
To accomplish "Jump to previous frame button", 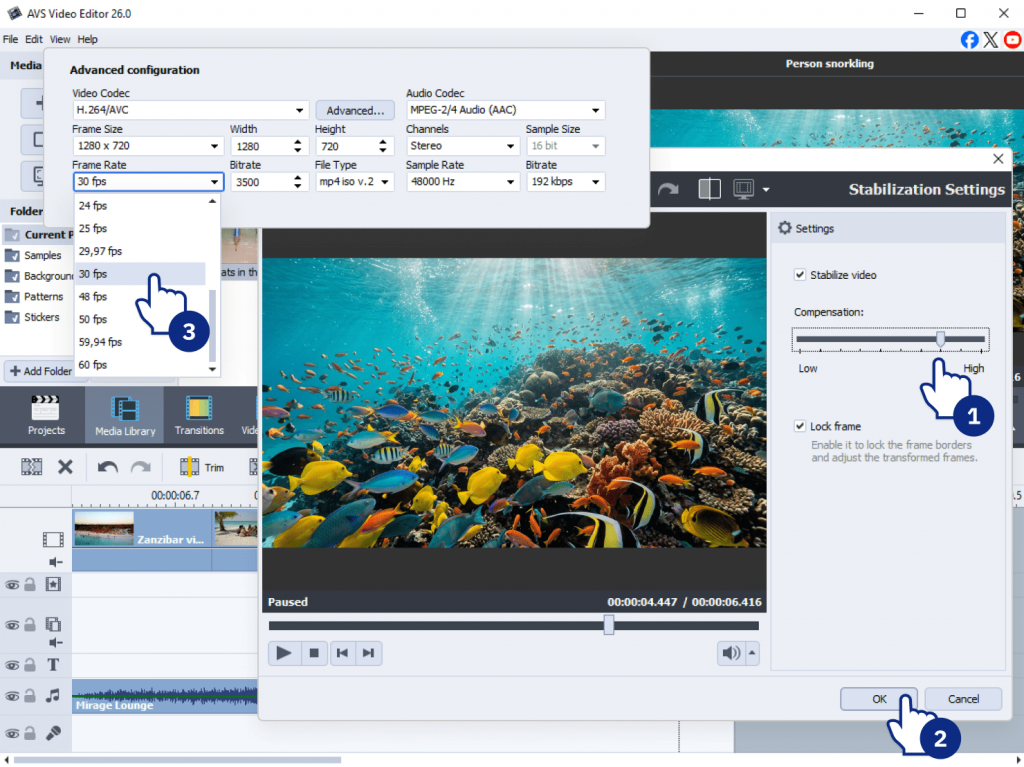I will click(342, 653).
